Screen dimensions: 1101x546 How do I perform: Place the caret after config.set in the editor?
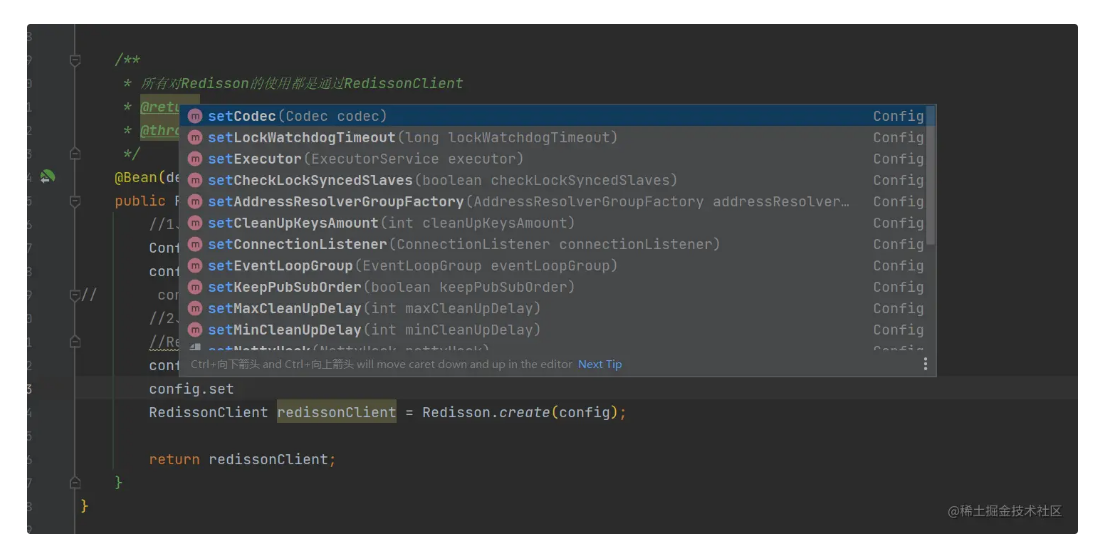pos(234,388)
